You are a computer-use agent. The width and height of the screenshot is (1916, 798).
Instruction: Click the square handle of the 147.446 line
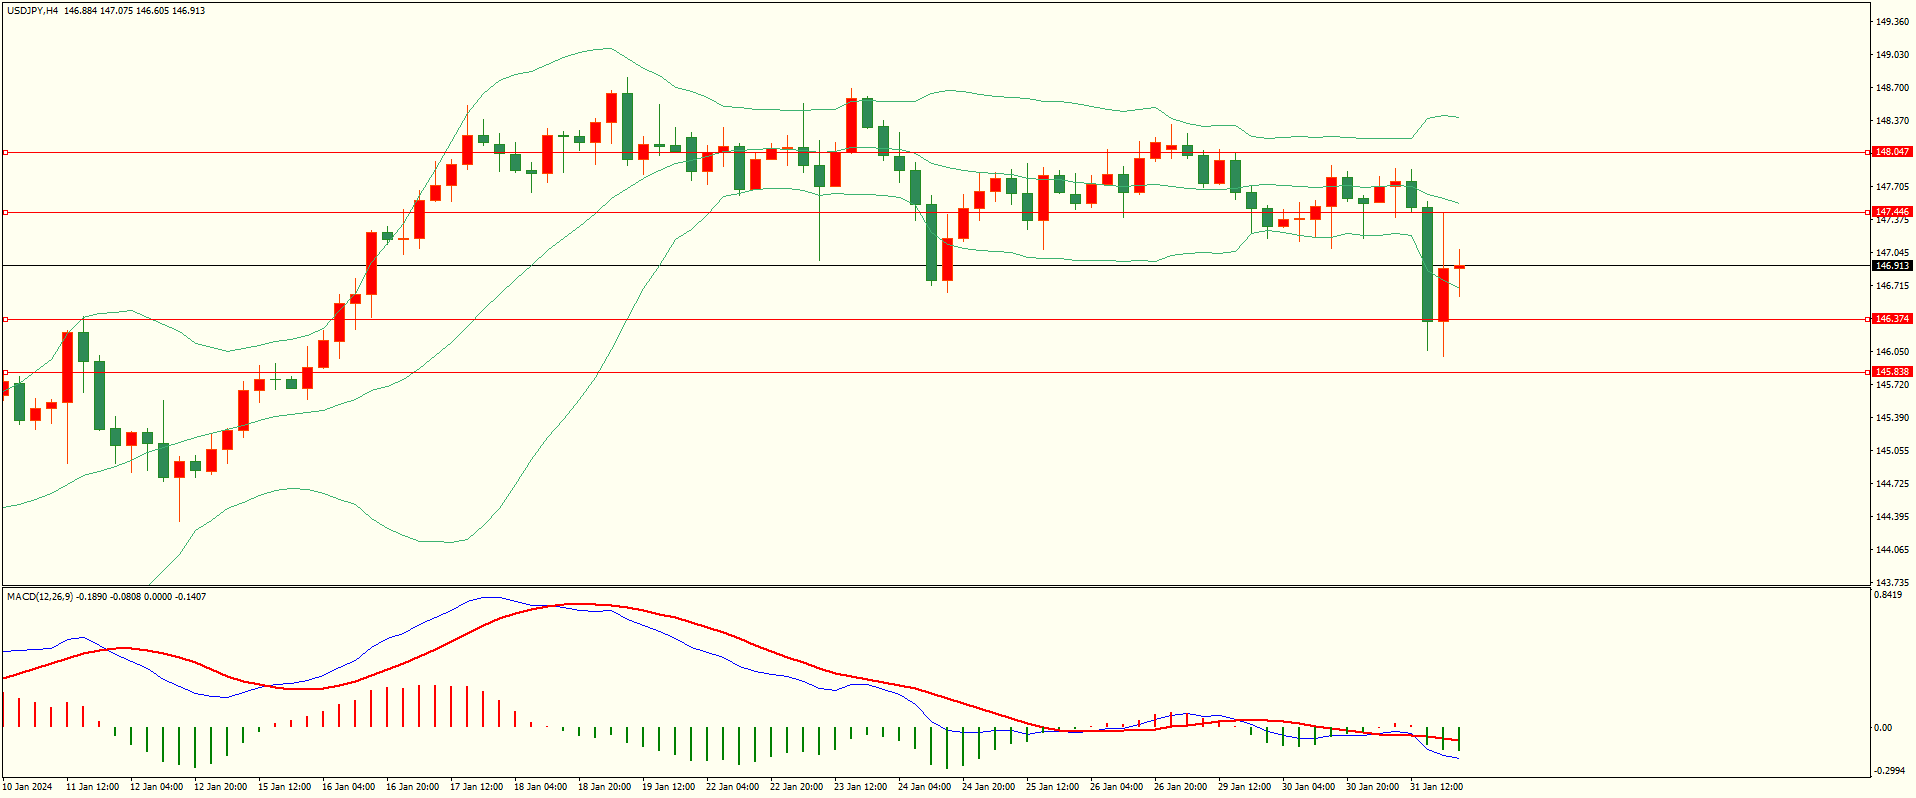[x=5, y=212]
